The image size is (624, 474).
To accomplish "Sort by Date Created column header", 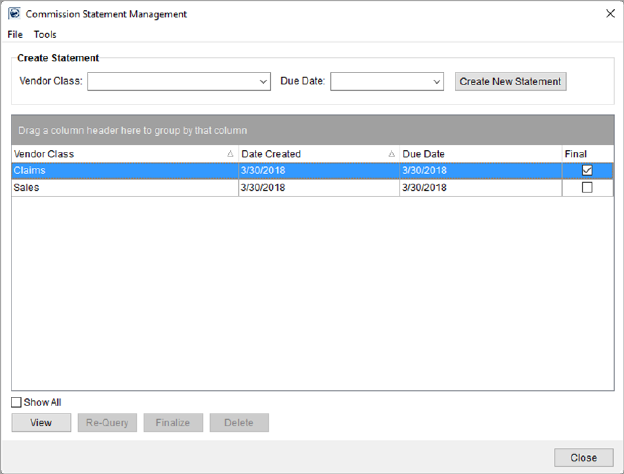I will 315,154.
